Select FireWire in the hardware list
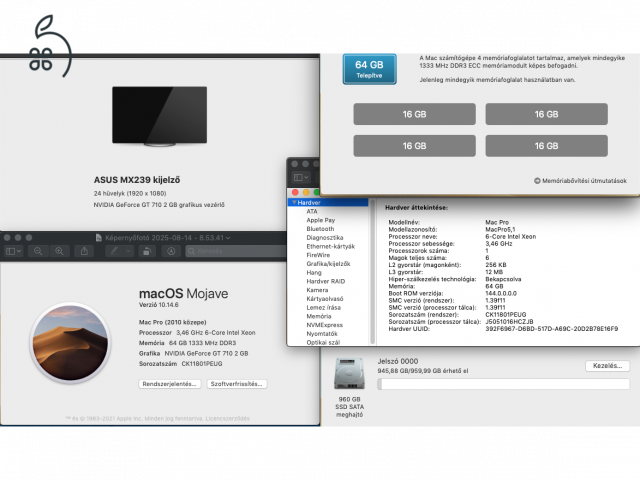 coord(318,255)
